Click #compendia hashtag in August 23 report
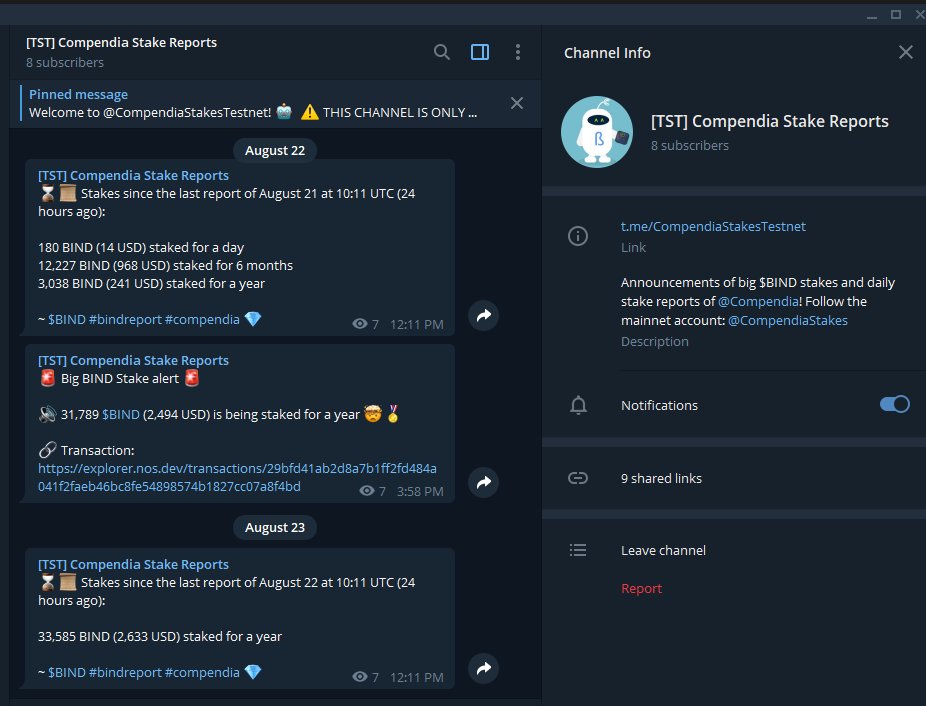Screen dimensions: 926x706 tap(202, 672)
